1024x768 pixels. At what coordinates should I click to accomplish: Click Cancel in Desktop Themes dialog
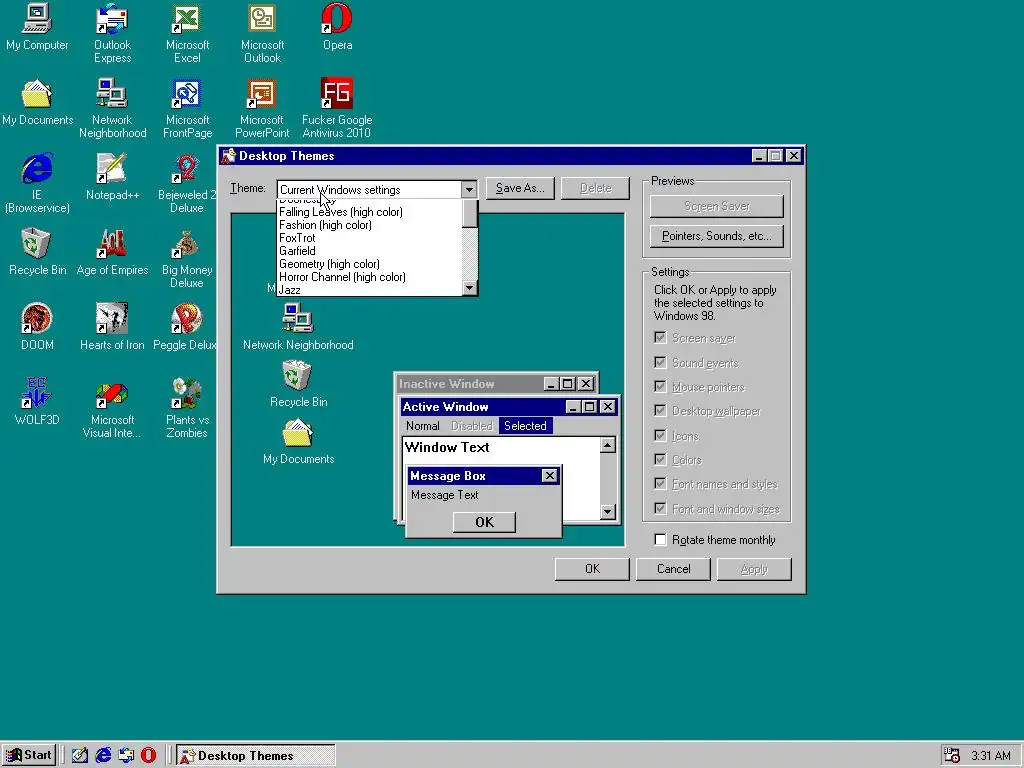coord(673,569)
